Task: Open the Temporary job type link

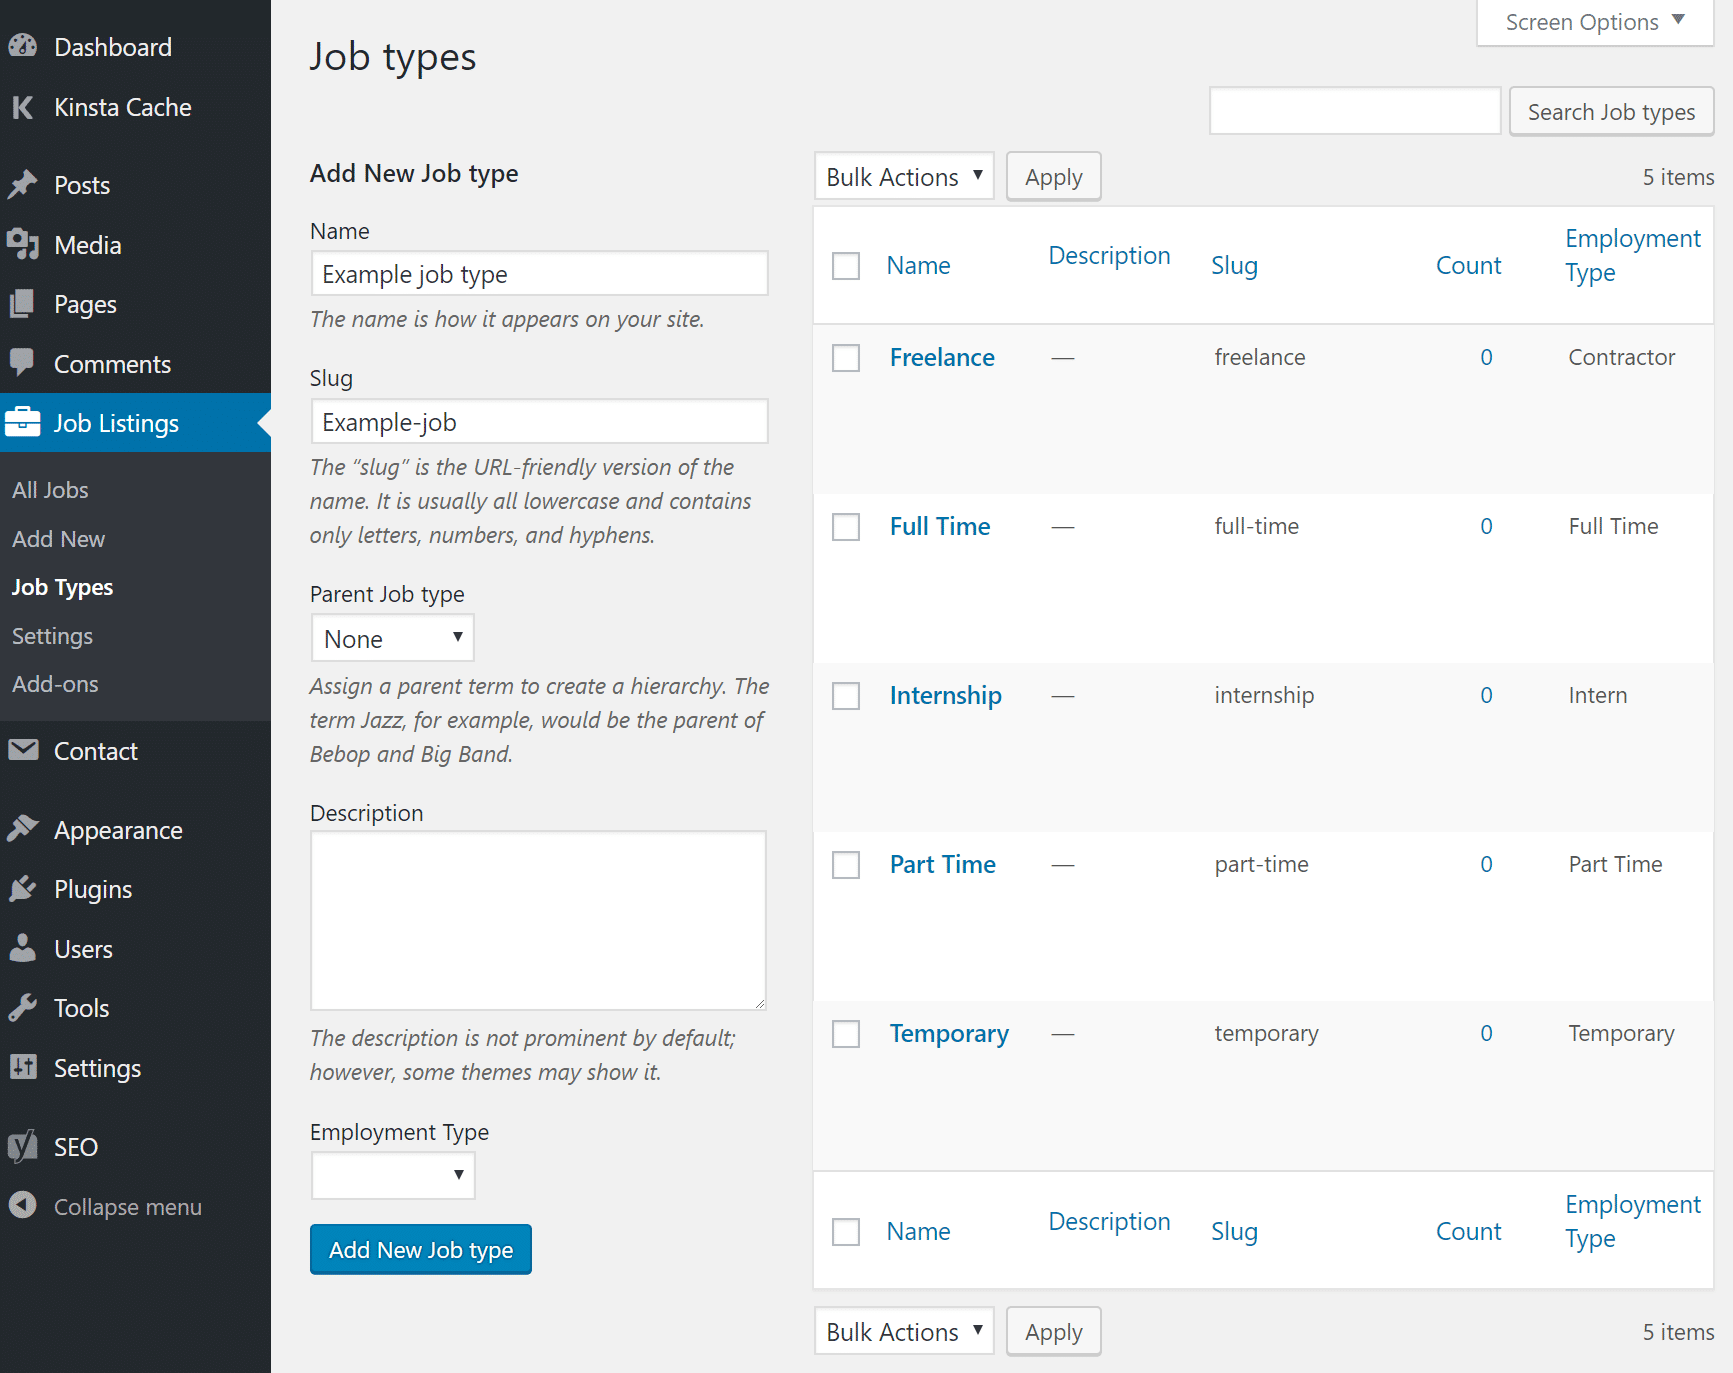Action: [948, 1033]
